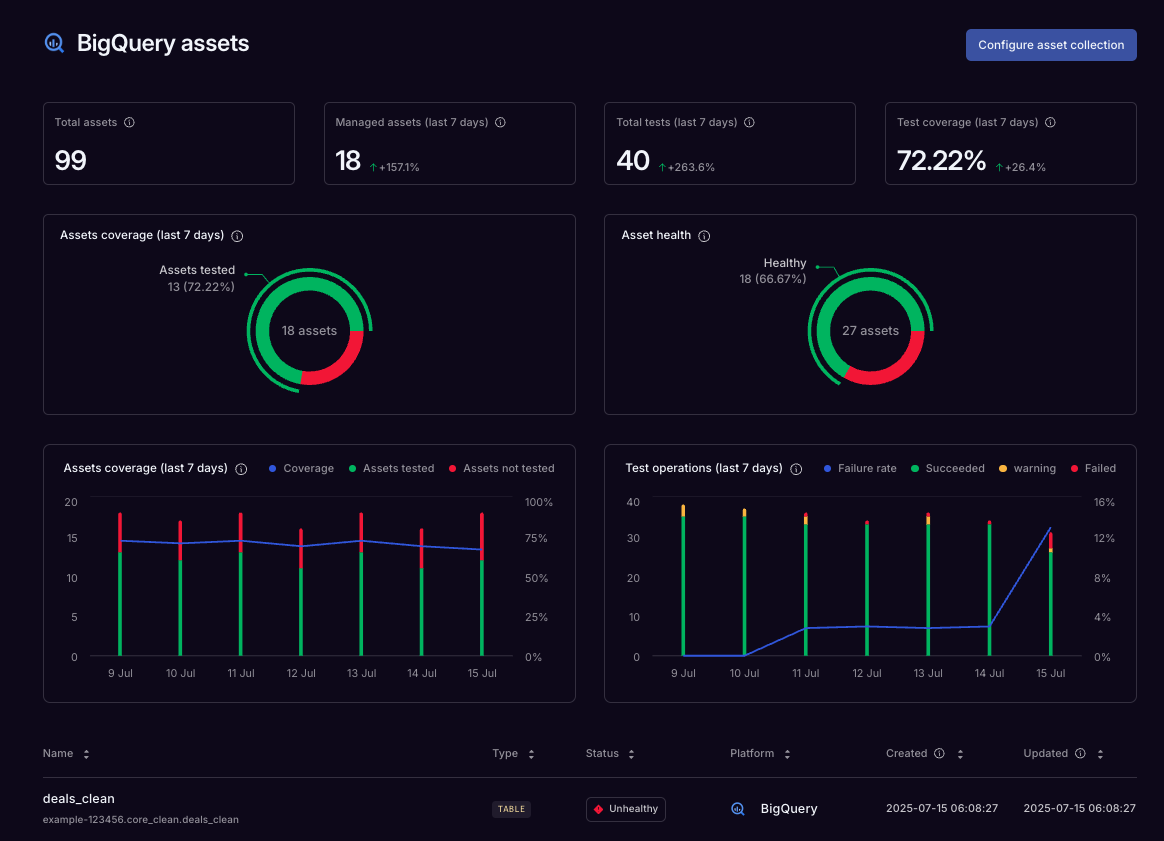Image resolution: width=1164 pixels, height=841 pixels.
Task: Open the deals_clean asset details
Action: (x=79, y=798)
